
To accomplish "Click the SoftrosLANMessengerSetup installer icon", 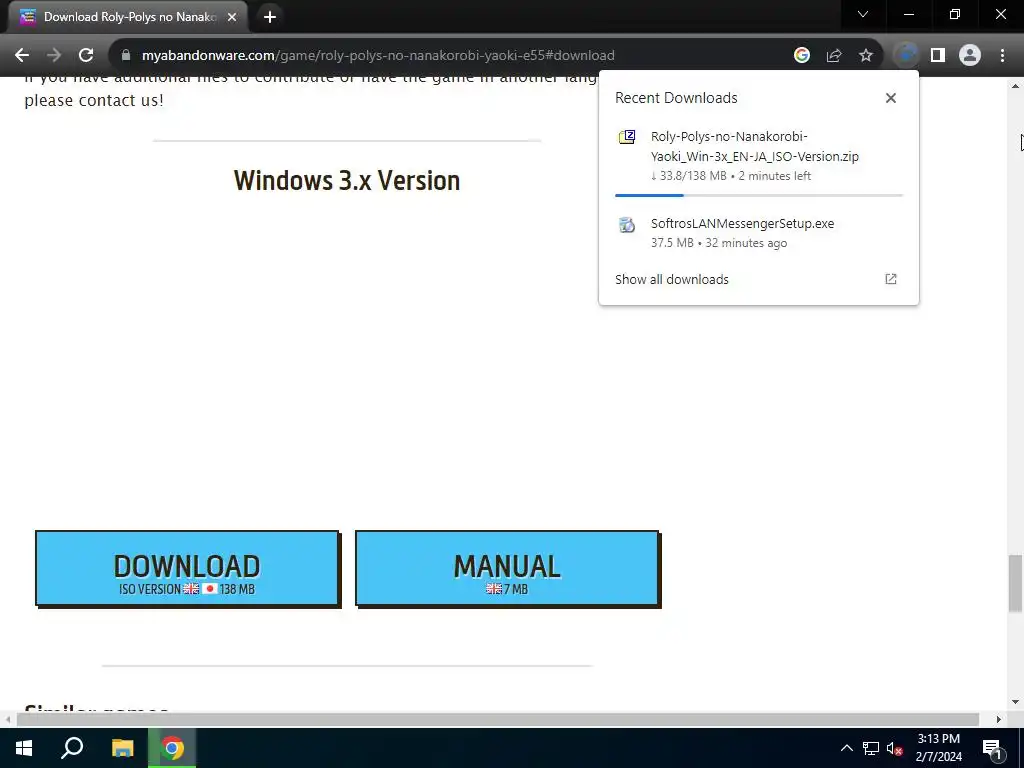I will [x=627, y=225].
